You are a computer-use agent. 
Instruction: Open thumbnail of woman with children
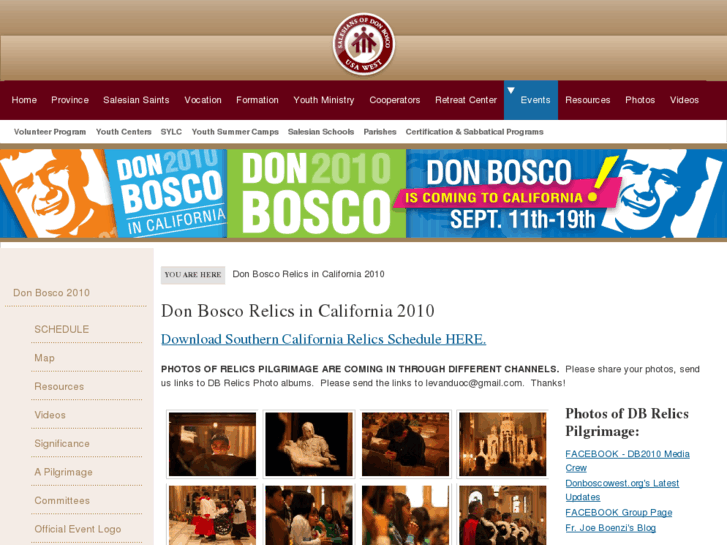(309, 515)
